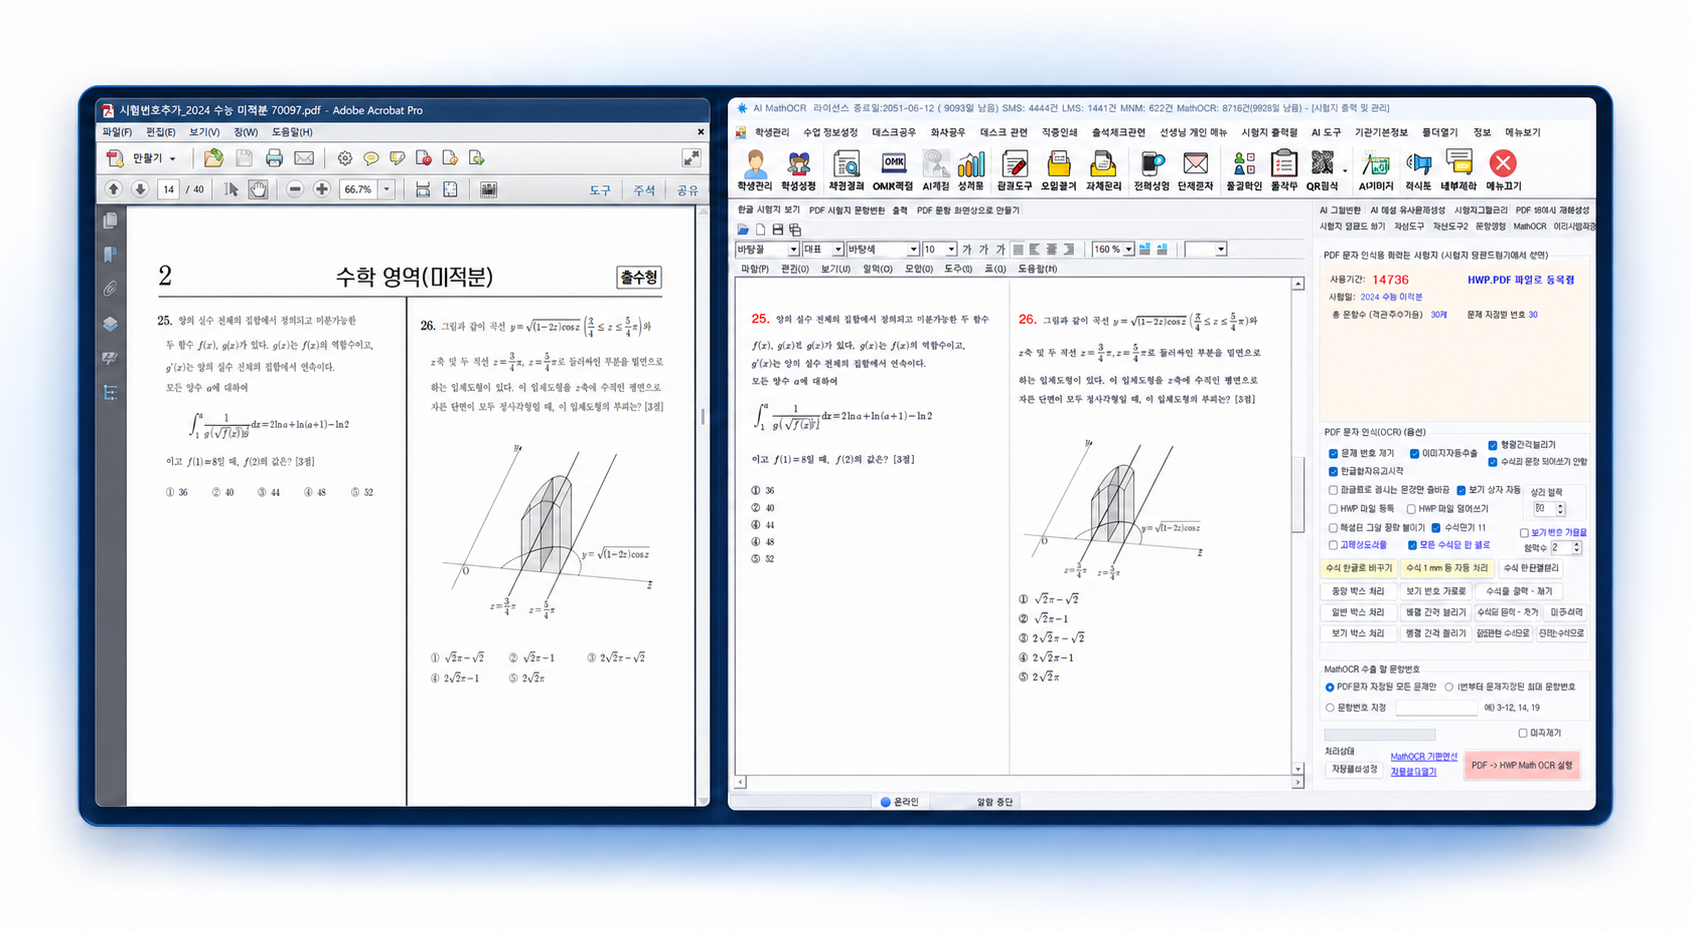
Task: Enable the HWP 파일 덮어쓰기 checkbox
Action: click(x=1411, y=509)
